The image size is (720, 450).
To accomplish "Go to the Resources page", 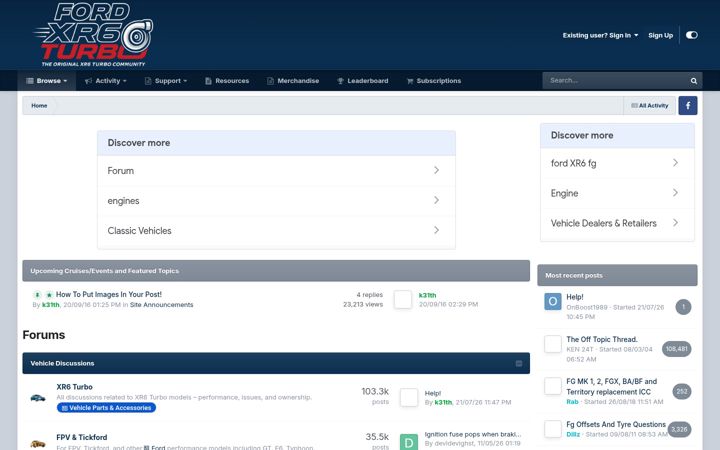I will tap(227, 81).
